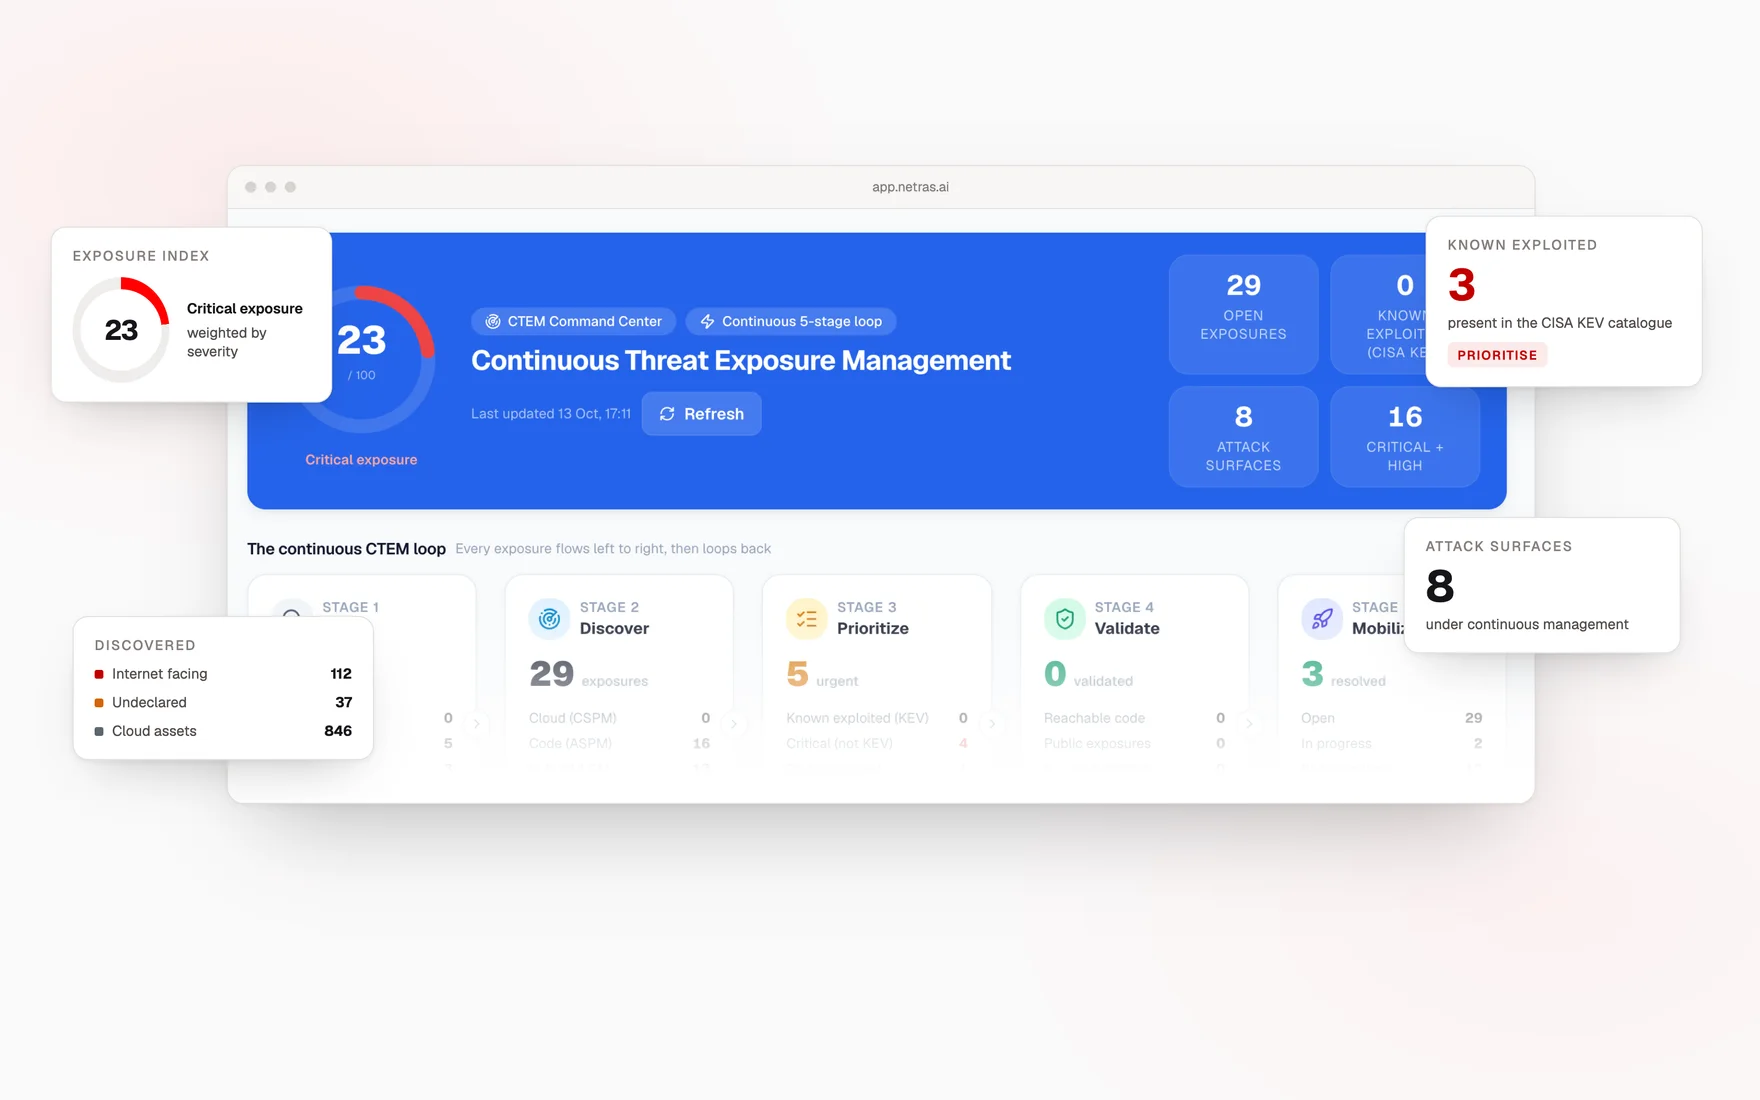Open the CTEM Command Center pill
1760x1100 pixels.
[573, 321]
